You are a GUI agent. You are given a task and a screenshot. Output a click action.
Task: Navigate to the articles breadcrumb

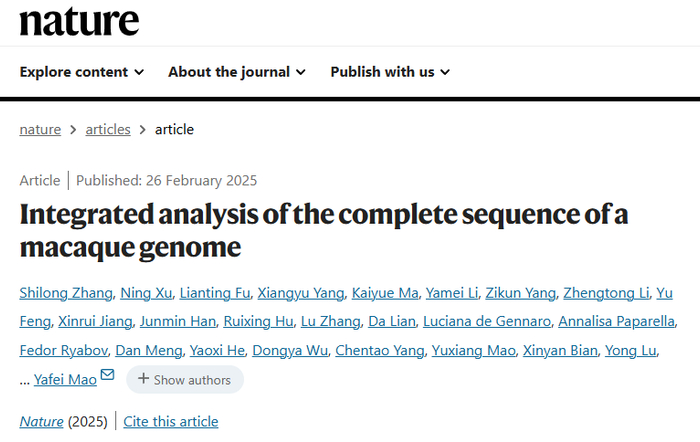[x=107, y=129]
